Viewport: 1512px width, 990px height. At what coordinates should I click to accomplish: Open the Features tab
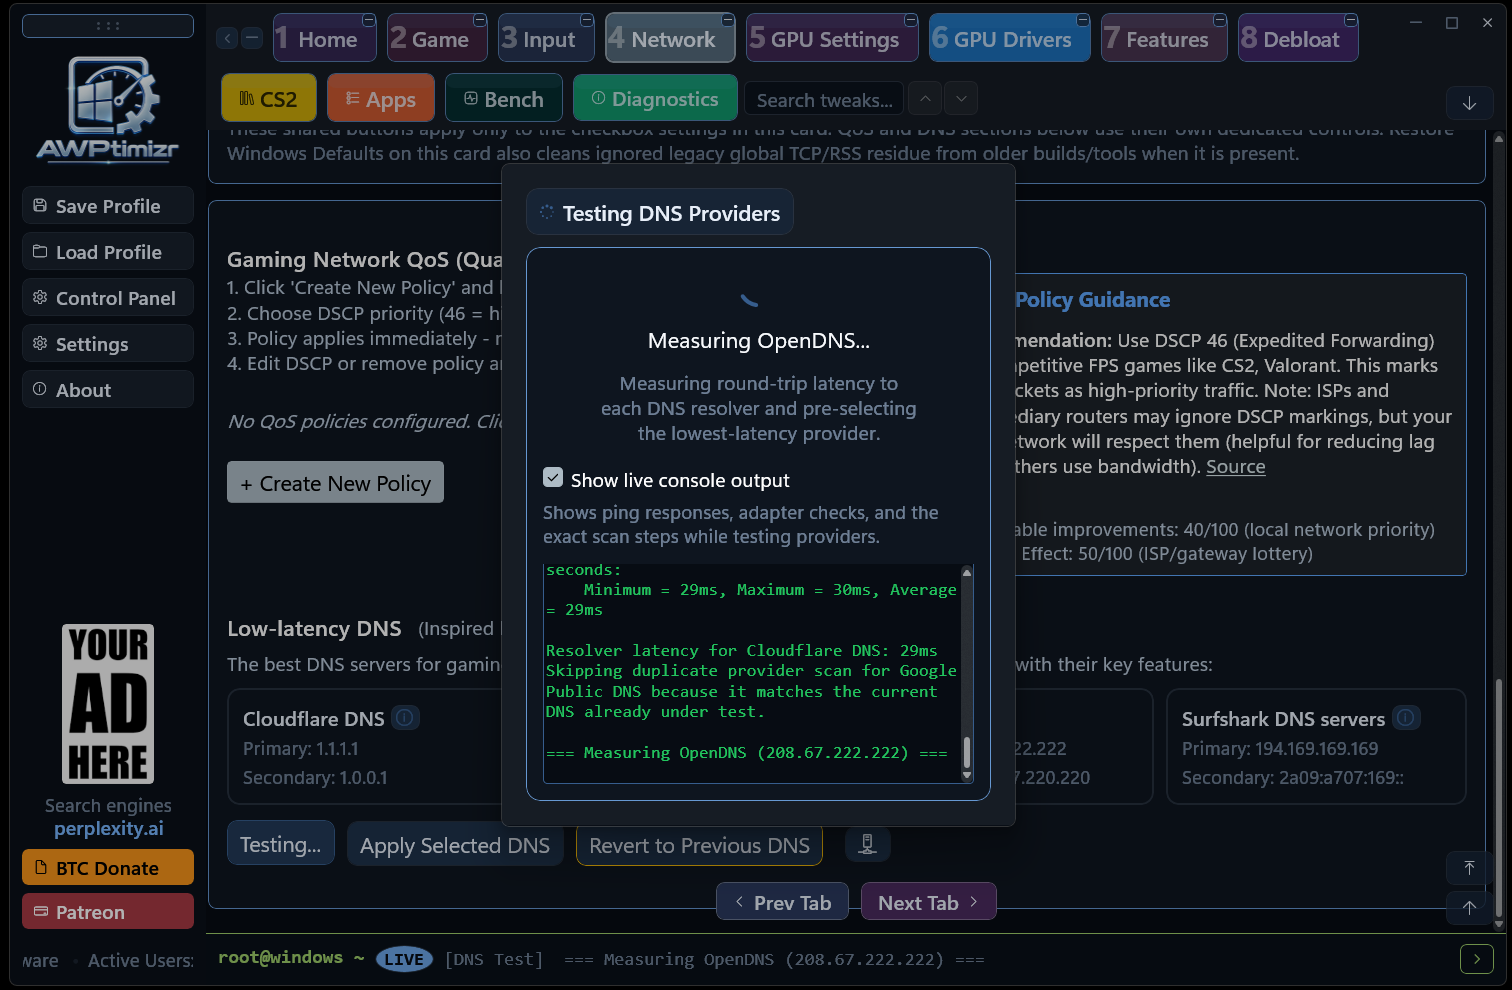click(x=1164, y=38)
